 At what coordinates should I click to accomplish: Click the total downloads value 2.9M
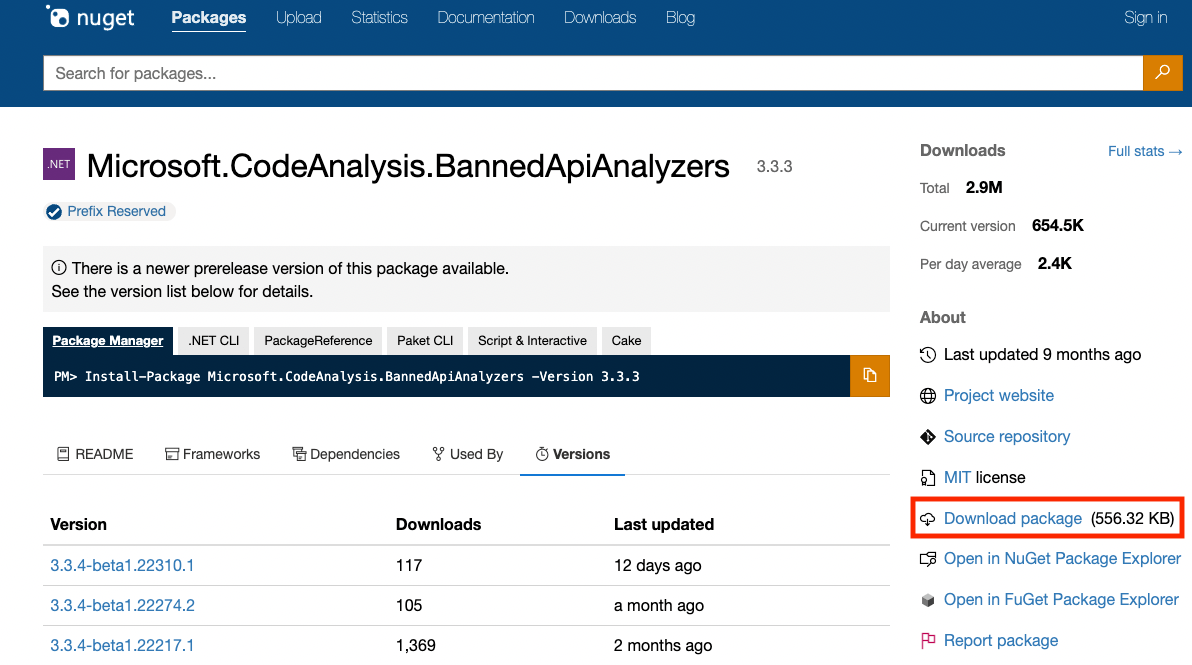(x=984, y=188)
